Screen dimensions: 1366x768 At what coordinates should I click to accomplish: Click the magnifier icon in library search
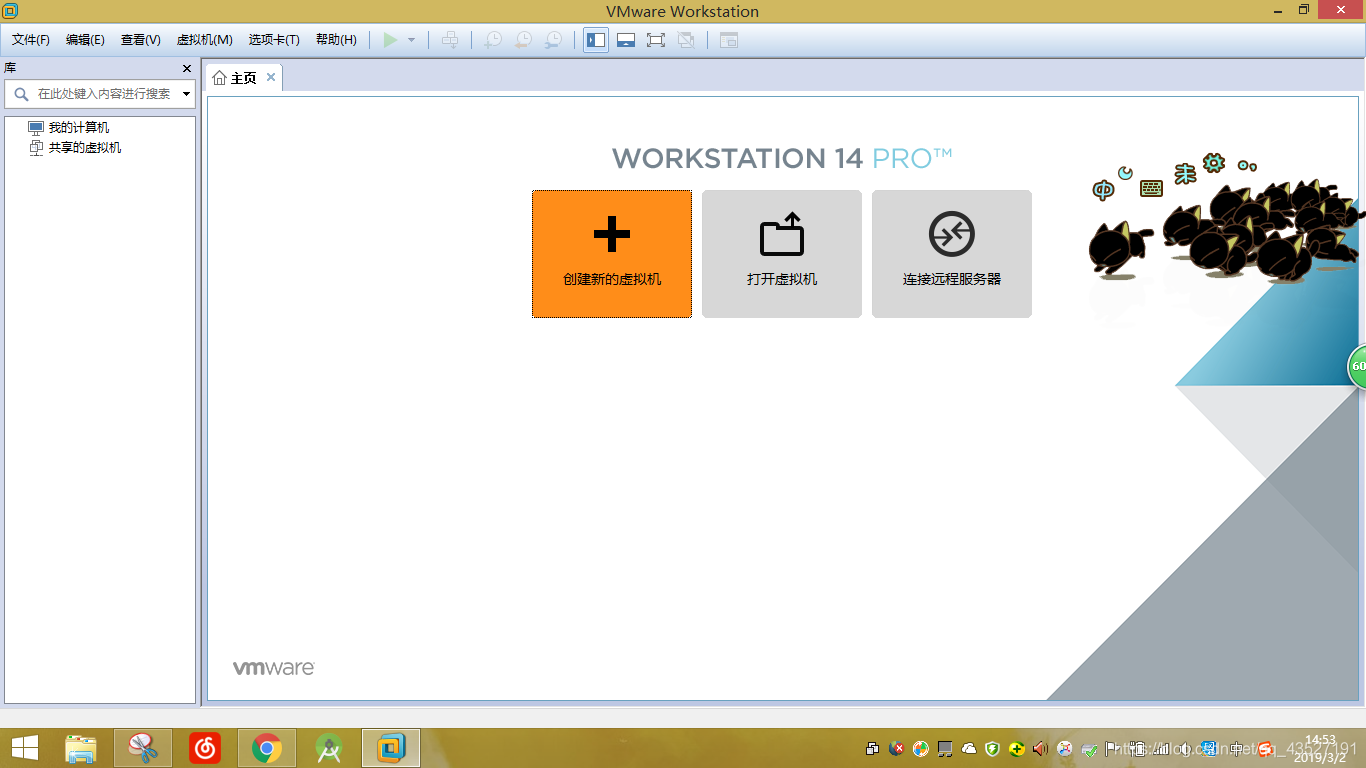point(21,94)
